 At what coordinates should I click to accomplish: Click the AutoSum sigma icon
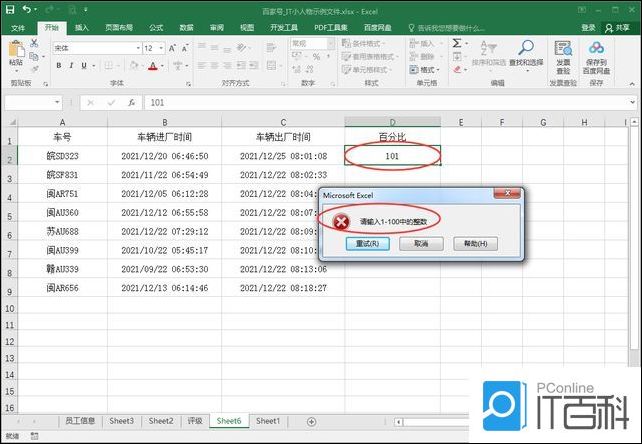point(457,44)
